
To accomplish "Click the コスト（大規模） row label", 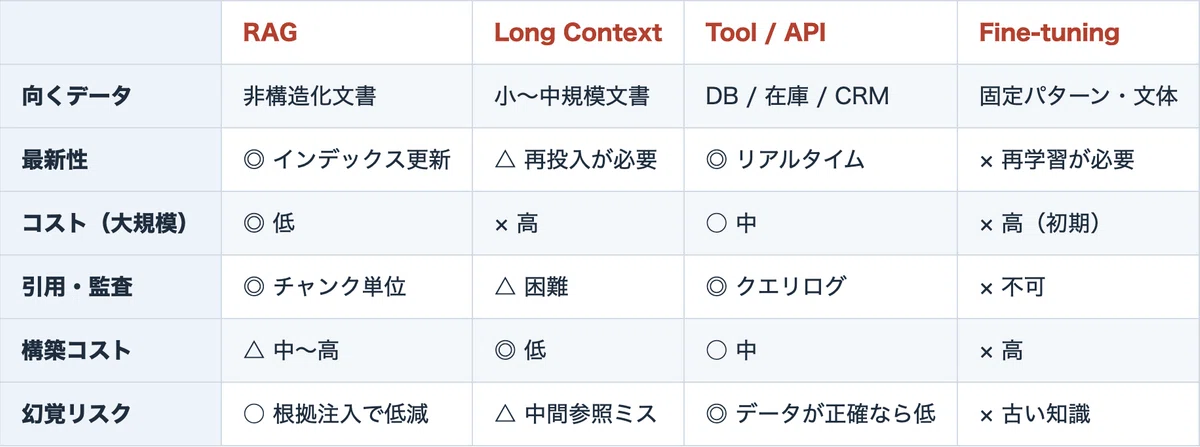I will coord(105,224).
